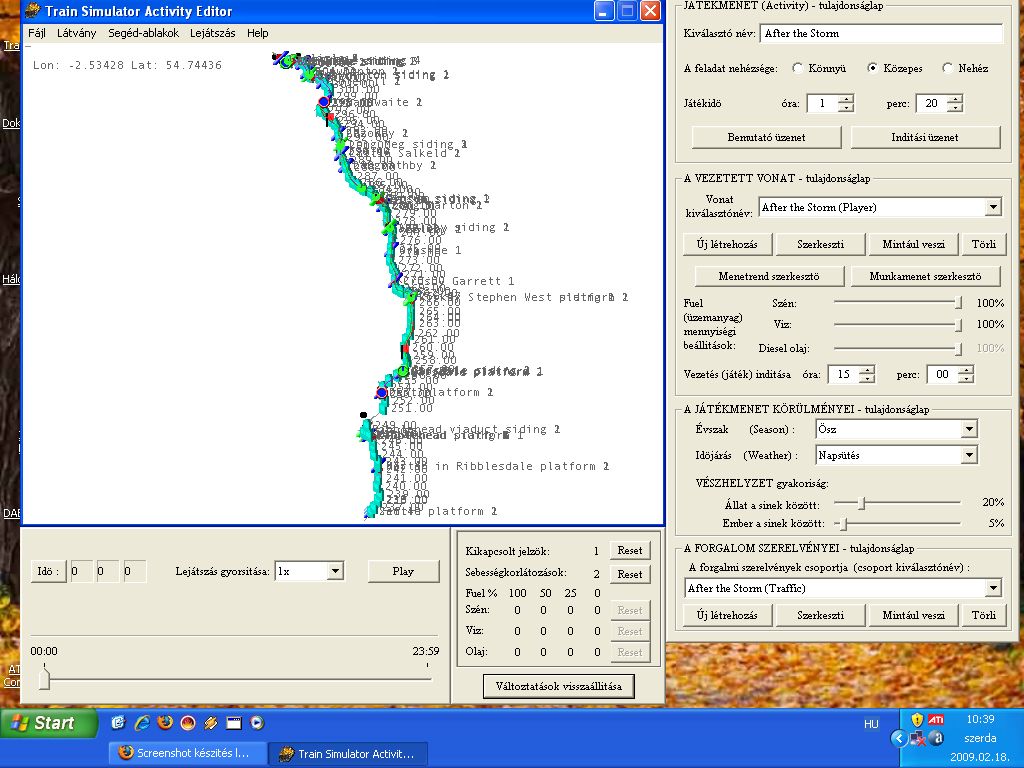Viewport: 1024px width, 768px height.
Task: Click Szerkeszti in the Forgalom section
Action: pyautogui.click(x=820, y=615)
